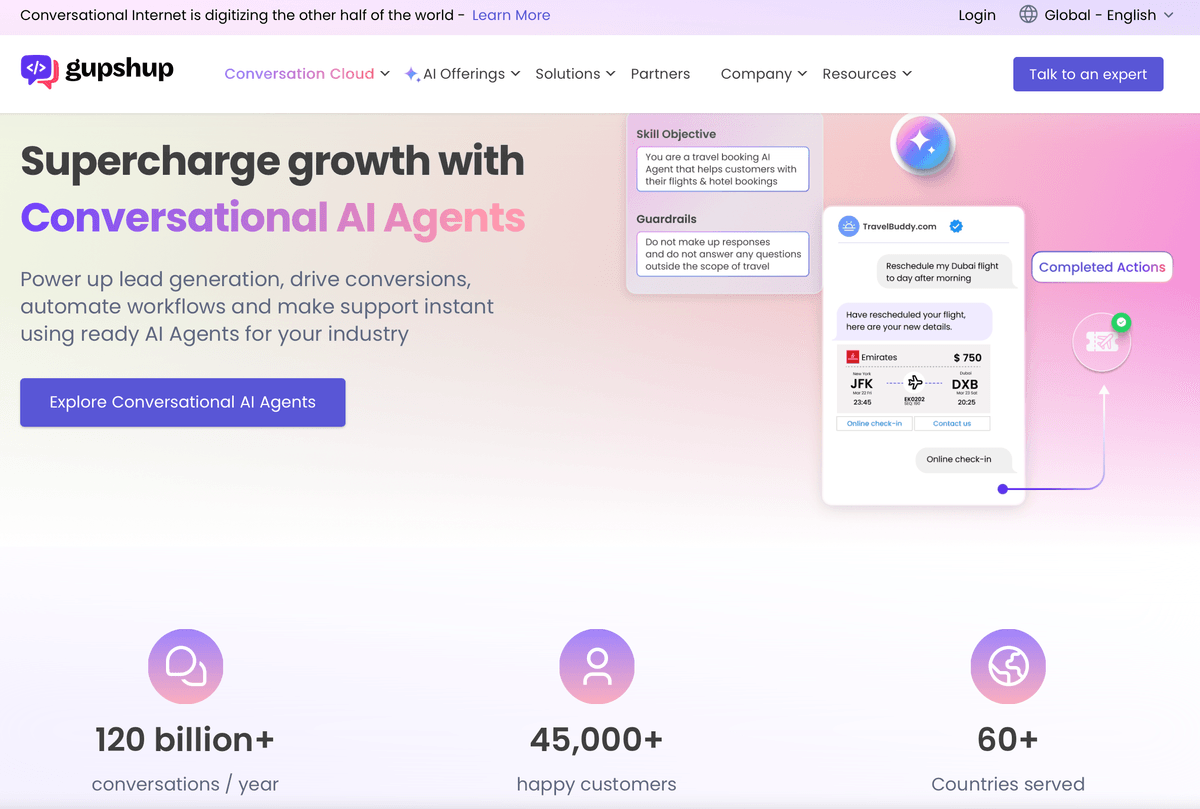
Task: Click the 'Have rescheduled your flight' message
Action: [913, 321]
